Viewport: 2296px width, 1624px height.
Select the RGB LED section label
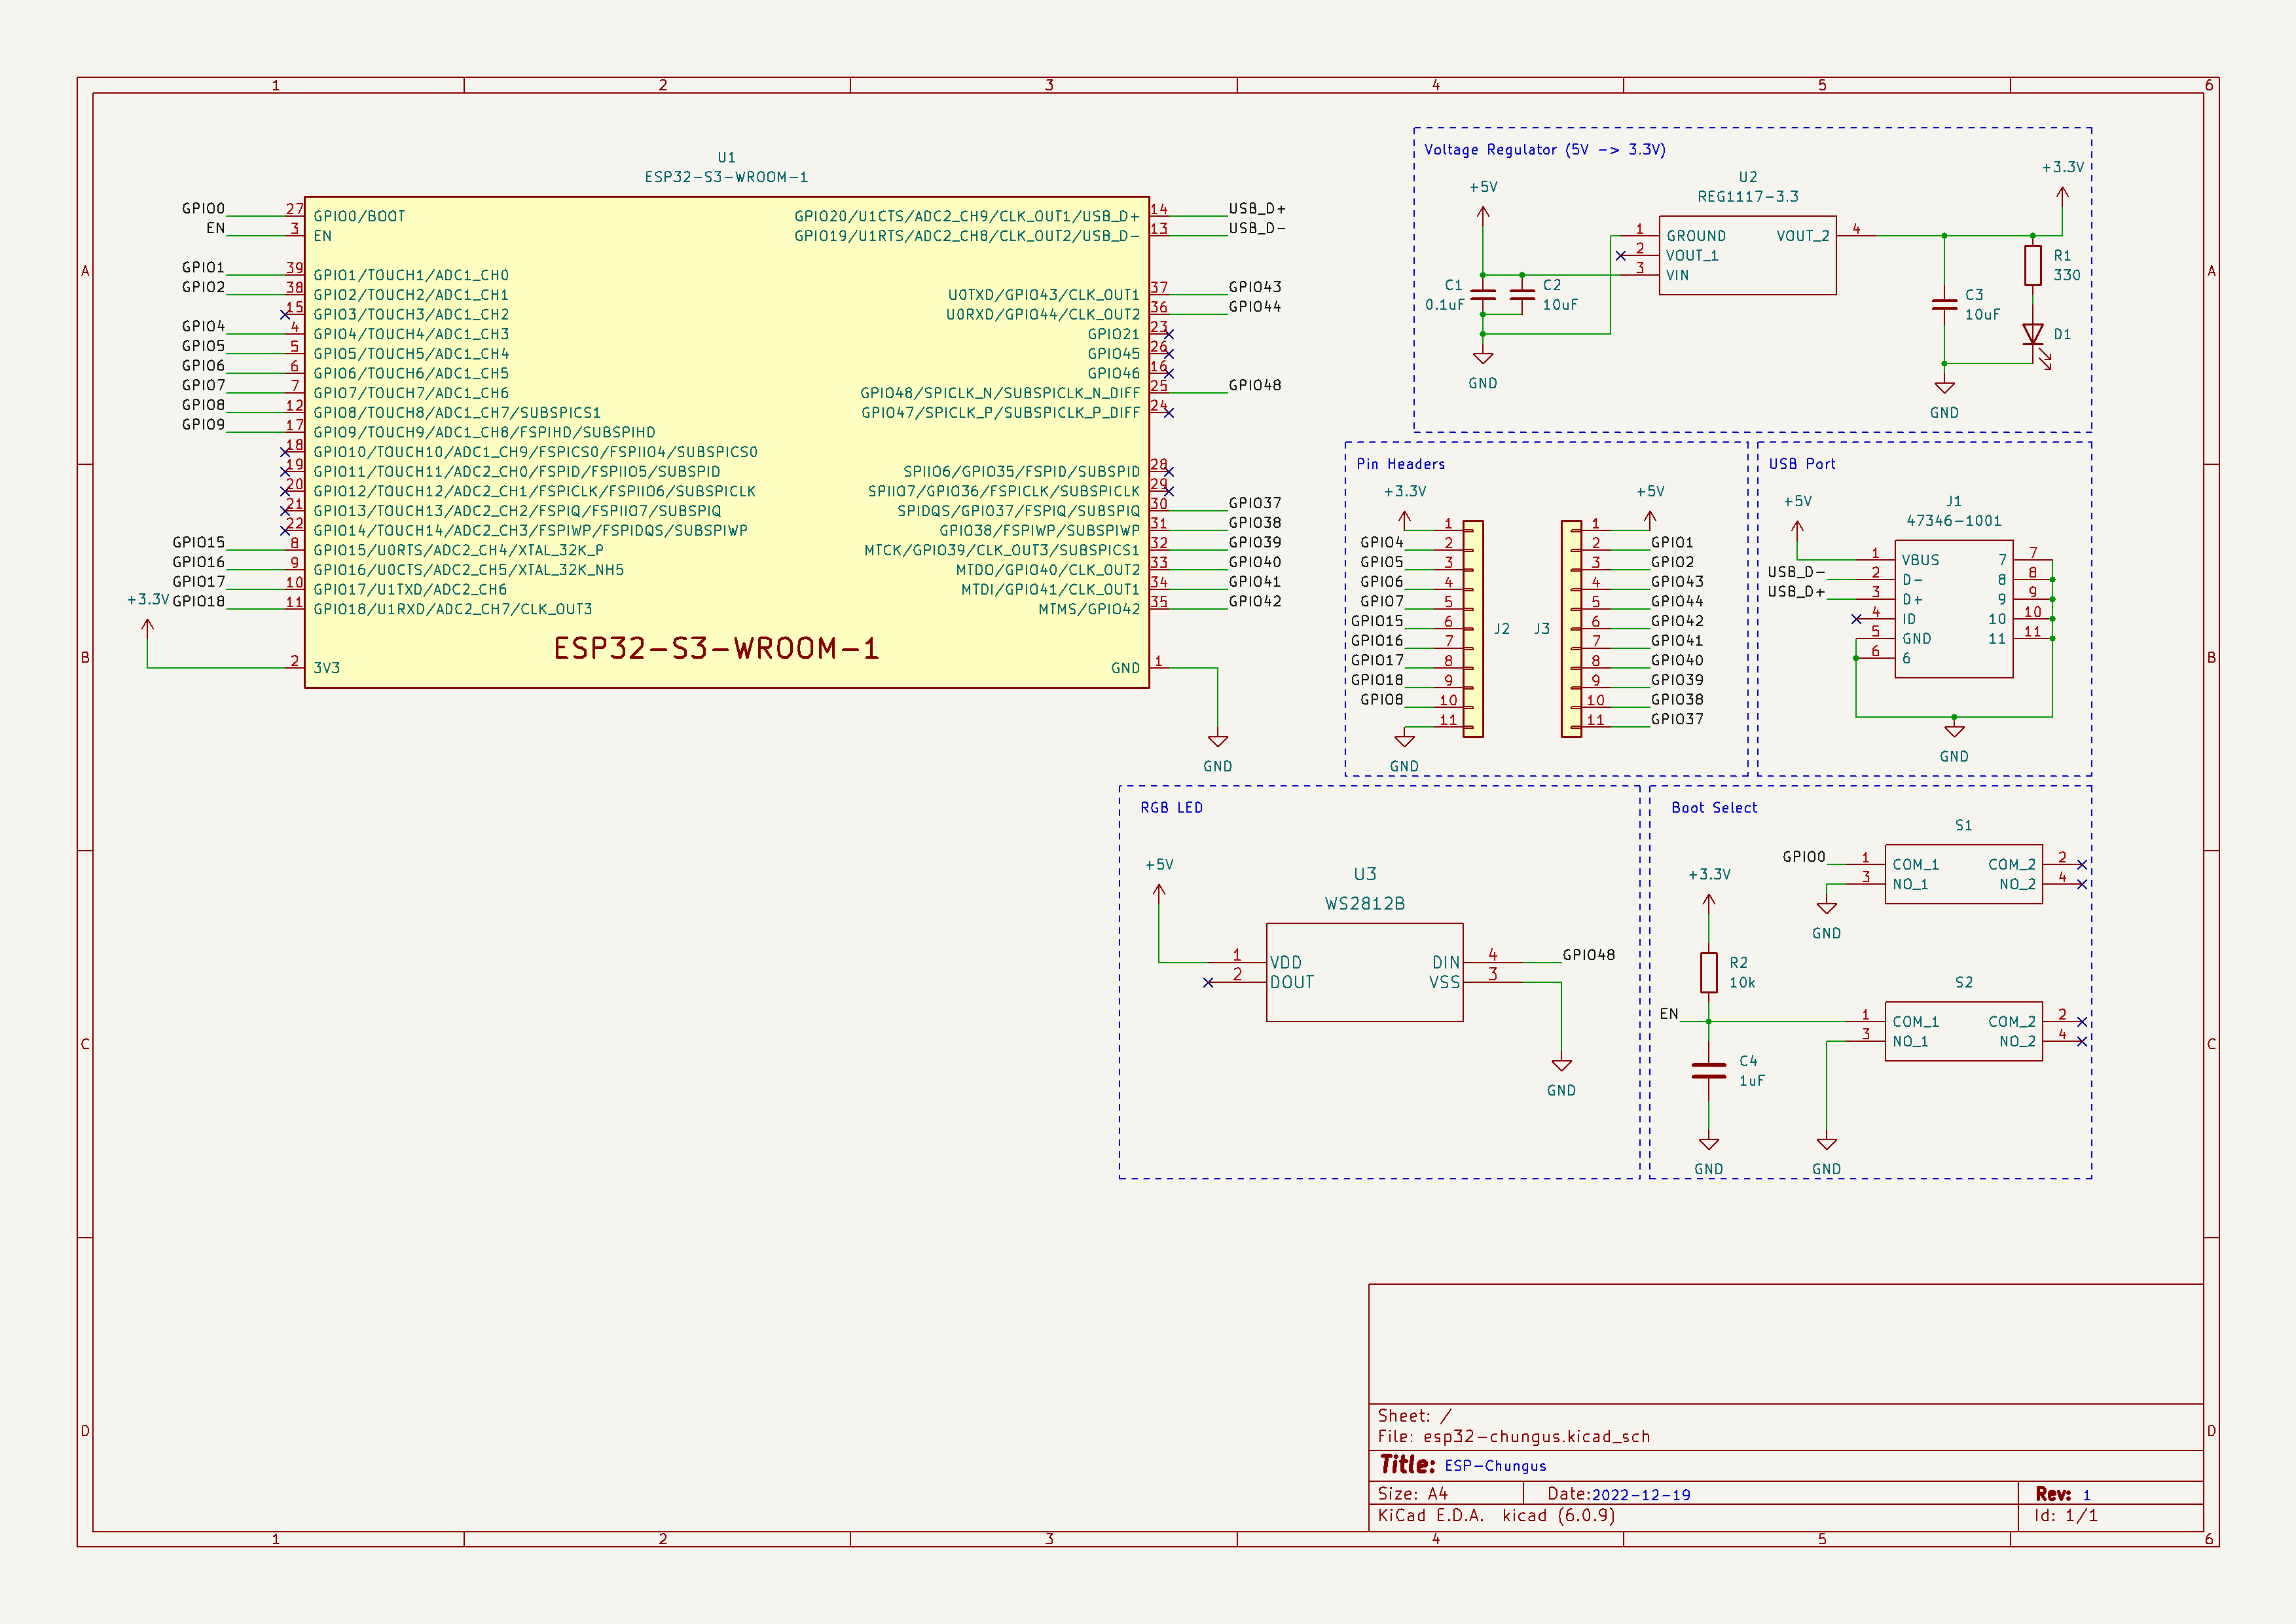click(1171, 808)
